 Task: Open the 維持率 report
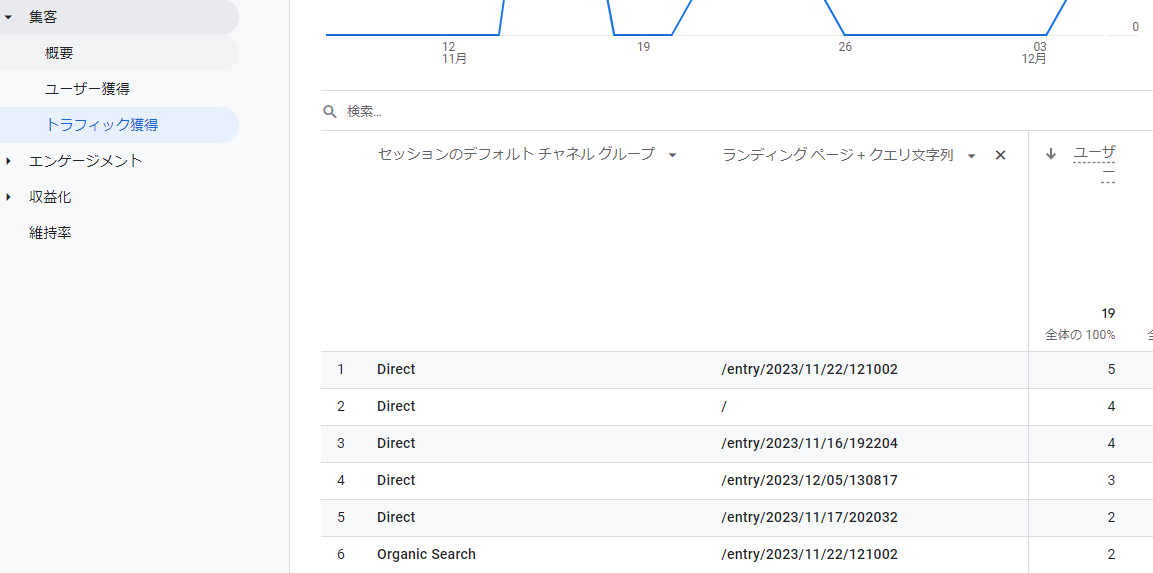(x=50, y=233)
